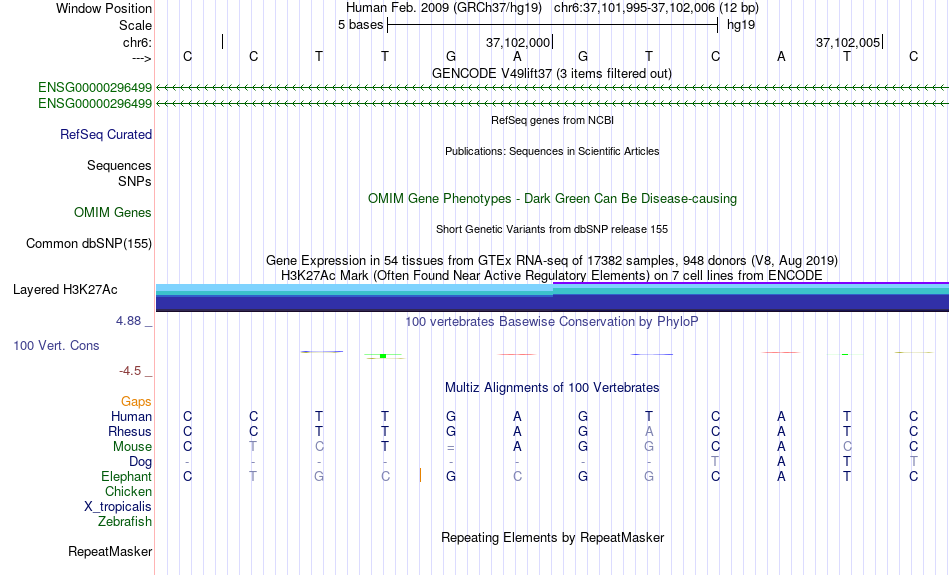
Task: Select the Human species label
Action: (x=131, y=416)
